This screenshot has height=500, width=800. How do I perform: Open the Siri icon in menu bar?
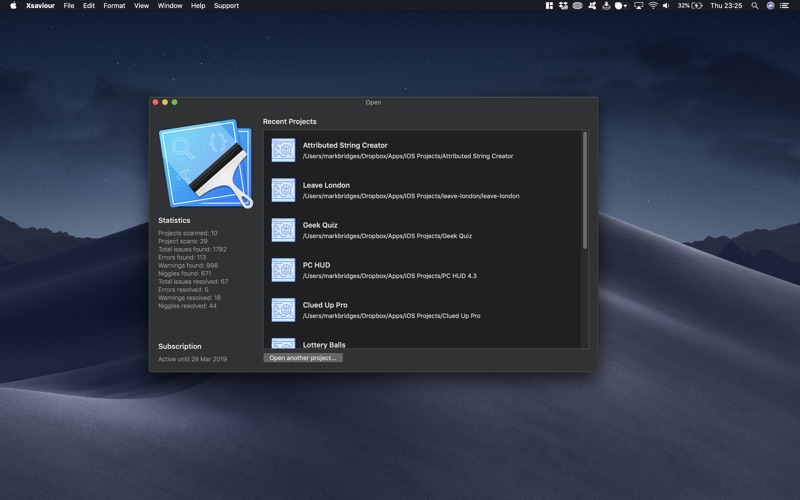coord(770,6)
